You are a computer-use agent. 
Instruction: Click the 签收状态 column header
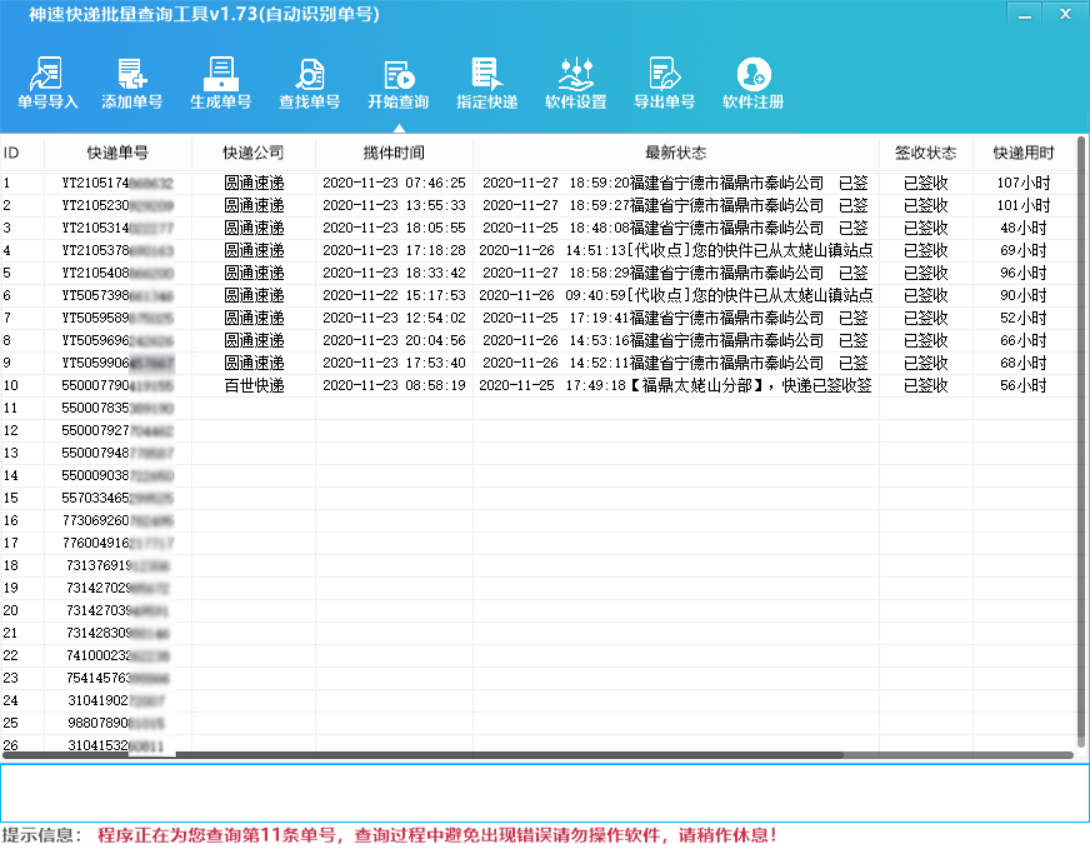925,153
